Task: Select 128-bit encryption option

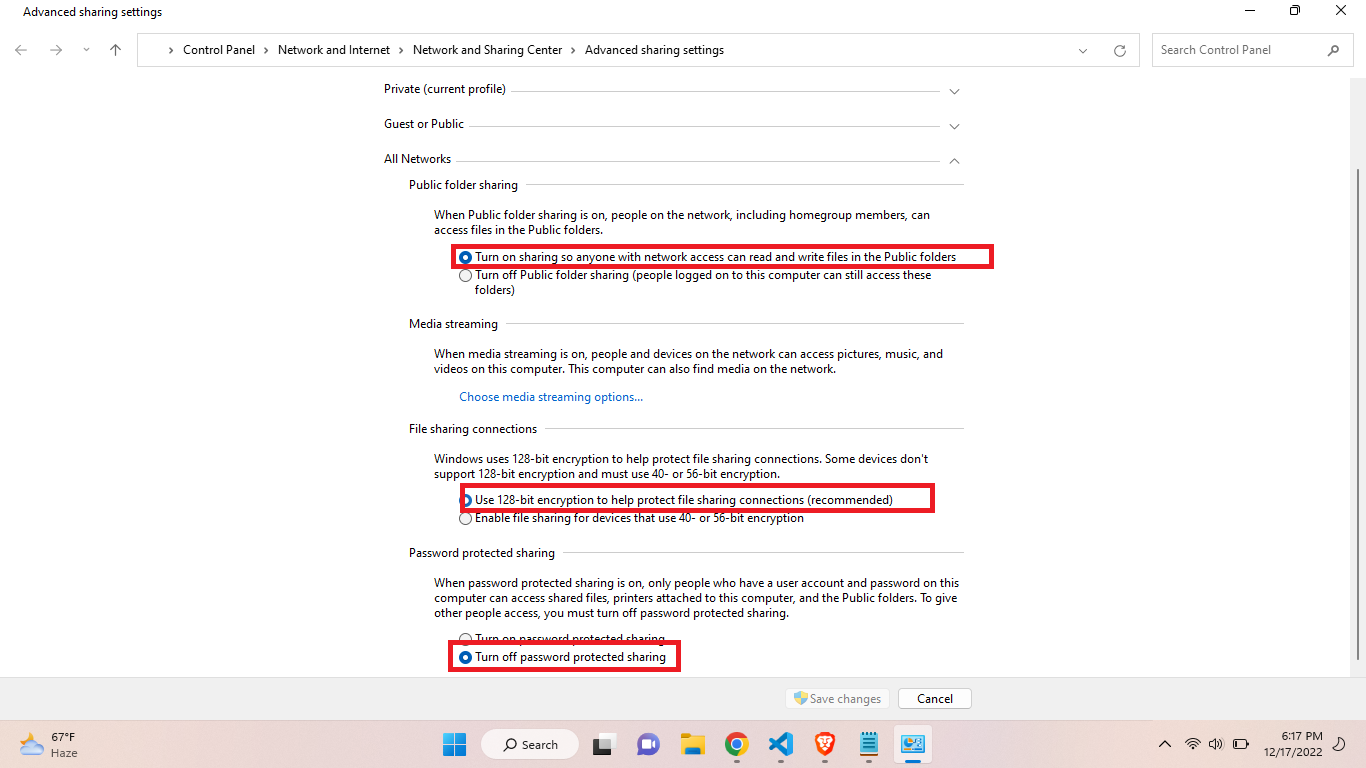Action: tap(465, 500)
